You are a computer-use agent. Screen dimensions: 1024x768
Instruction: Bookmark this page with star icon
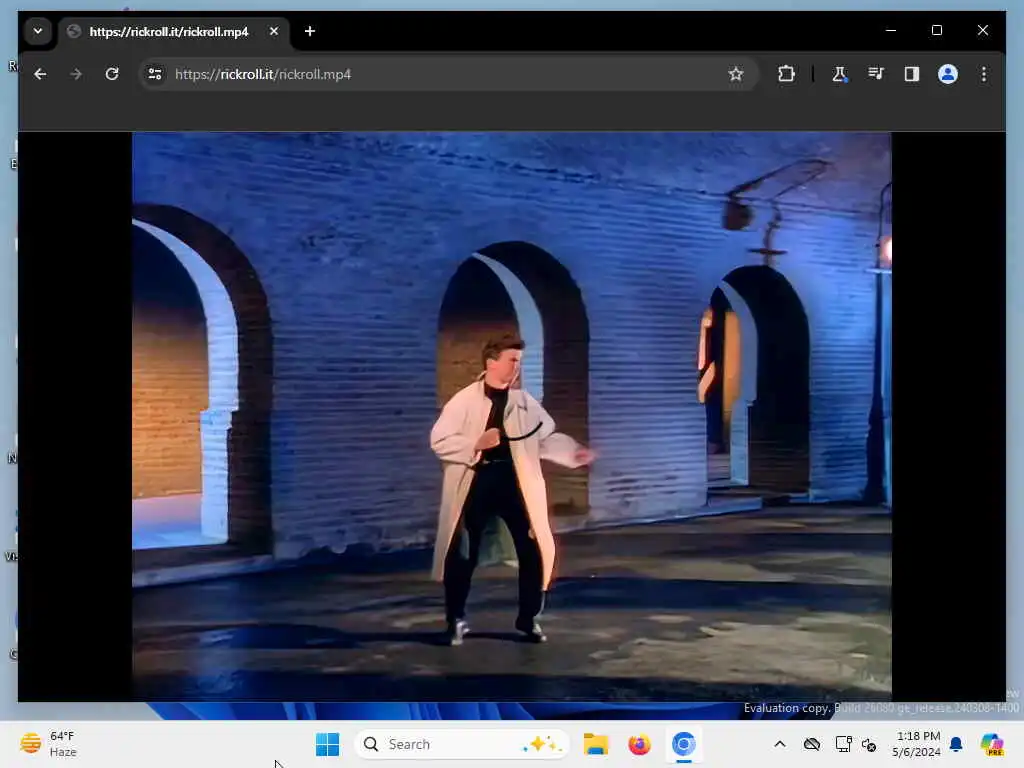pos(736,74)
